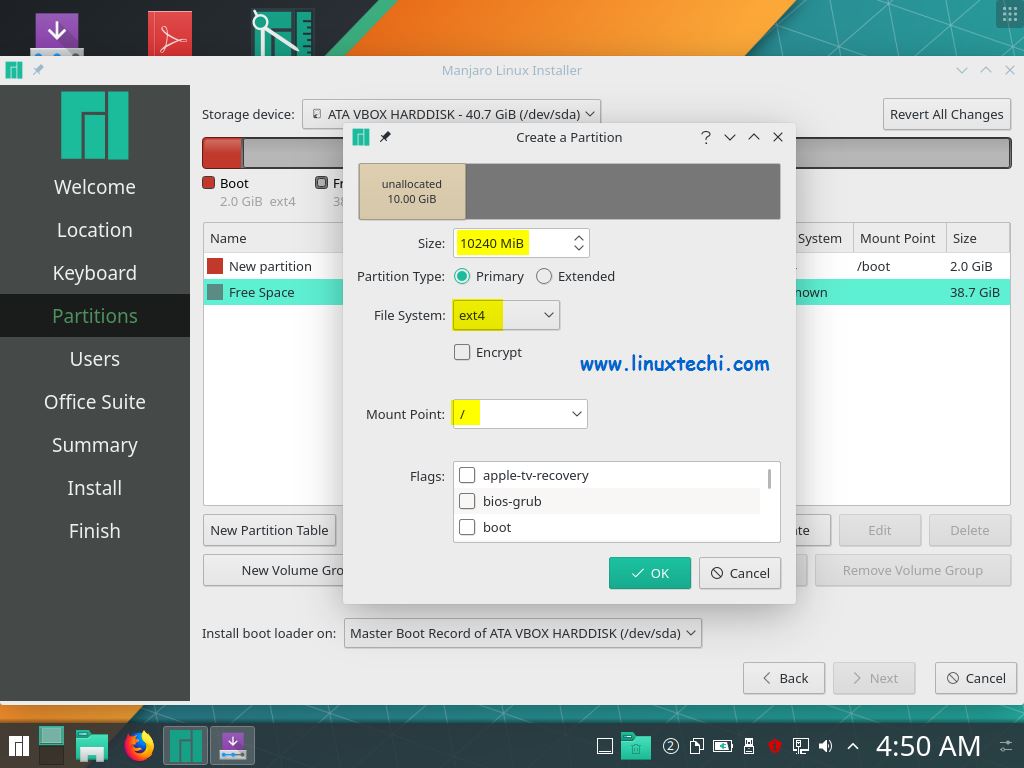Open the clipboard icon in the system tray
The height and width of the screenshot is (768, 1024).
pyautogui.click(x=696, y=745)
